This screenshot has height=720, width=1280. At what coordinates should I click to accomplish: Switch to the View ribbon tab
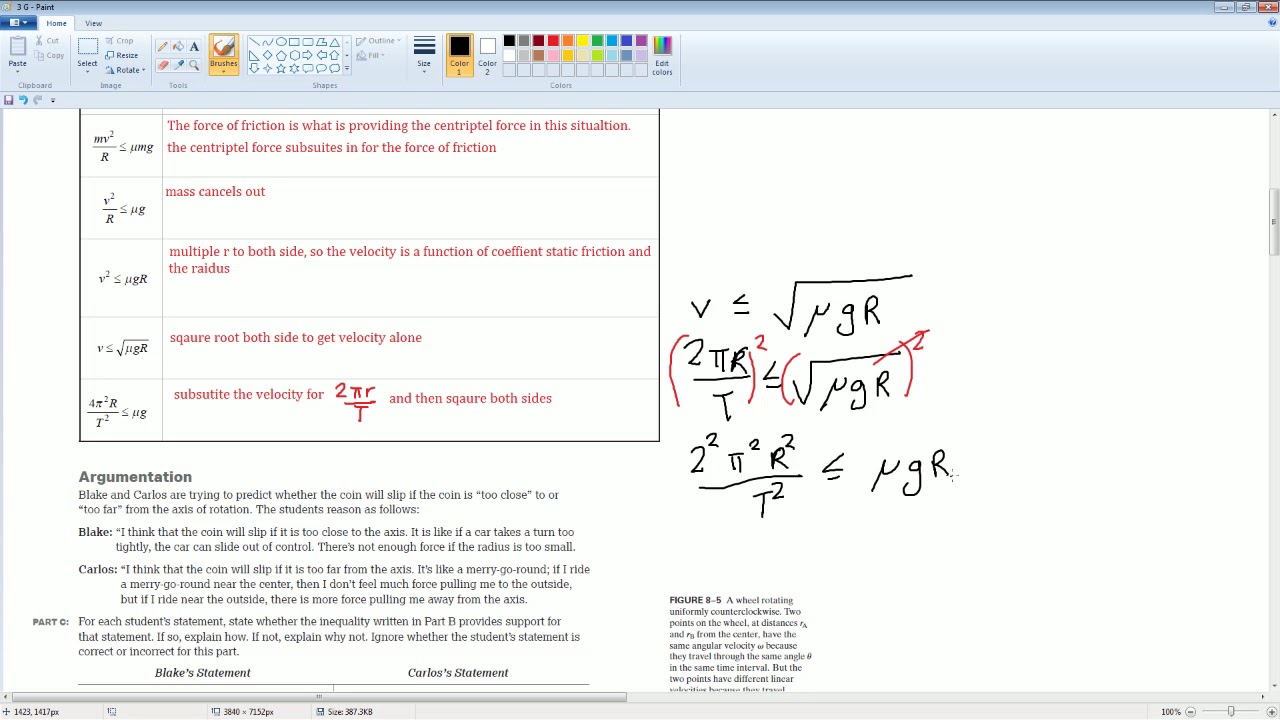93,23
